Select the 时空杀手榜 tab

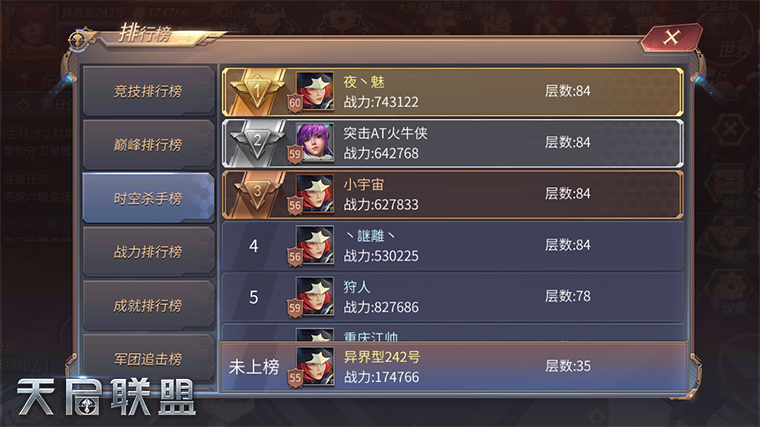(x=148, y=198)
